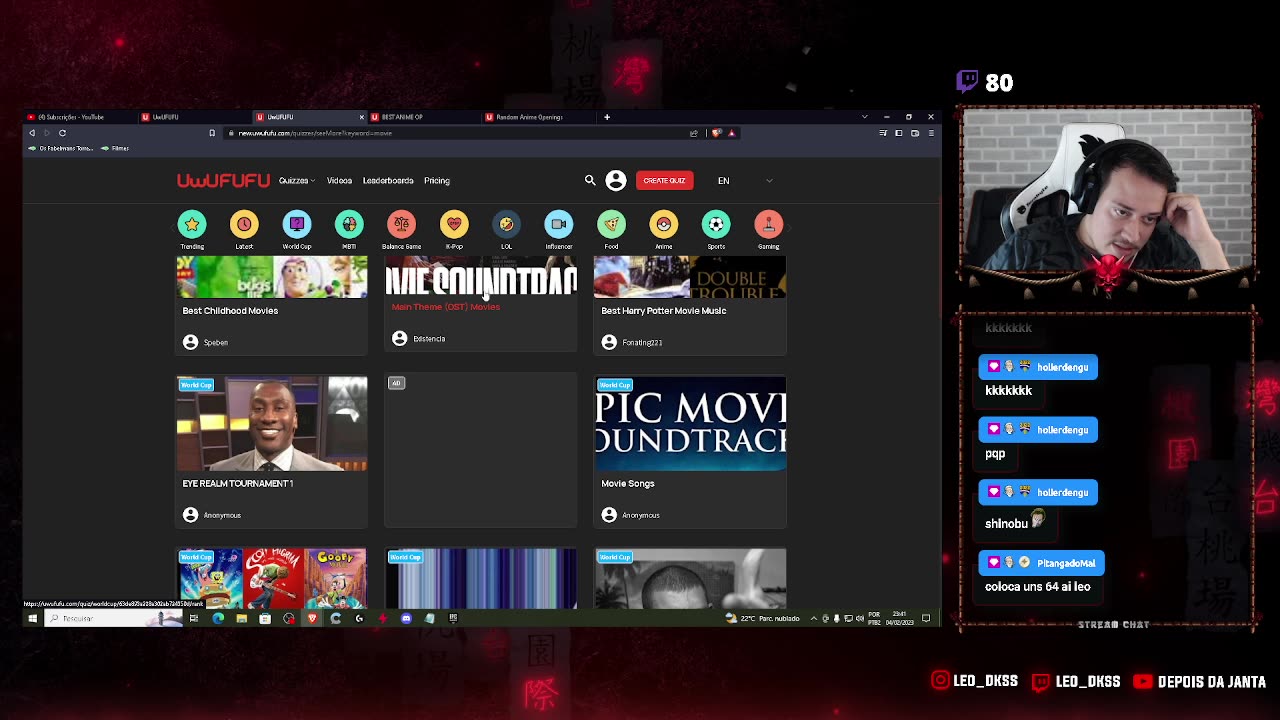Click the Windows taskbar Pesquisar search box
Image resolution: width=1280 pixels, height=720 pixels.
(x=112, y=618)
